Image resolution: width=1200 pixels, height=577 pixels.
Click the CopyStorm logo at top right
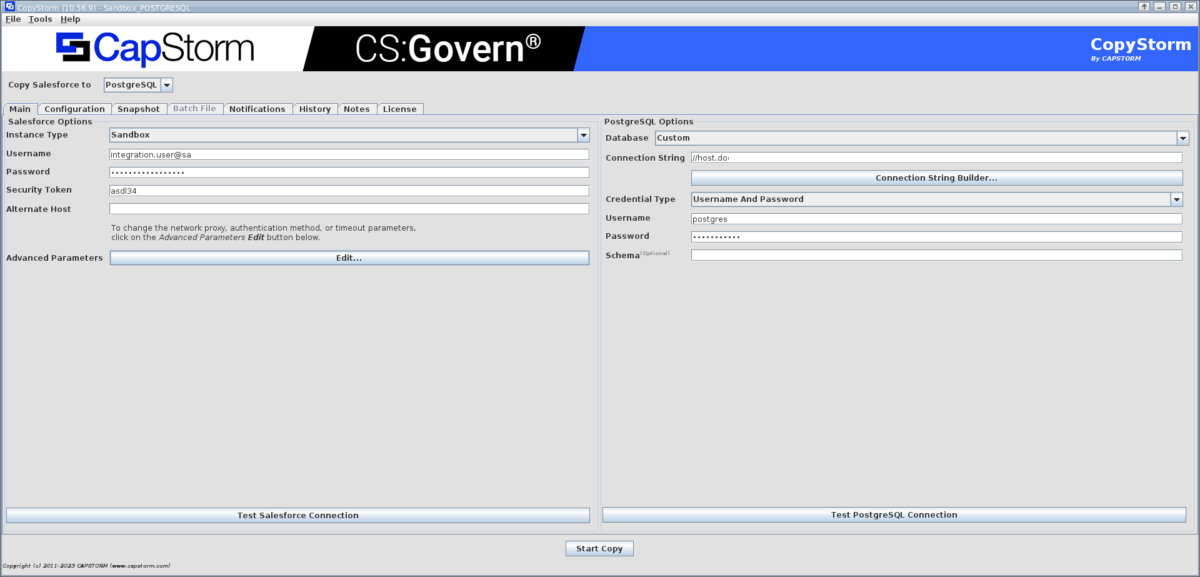click(1139, 44)
